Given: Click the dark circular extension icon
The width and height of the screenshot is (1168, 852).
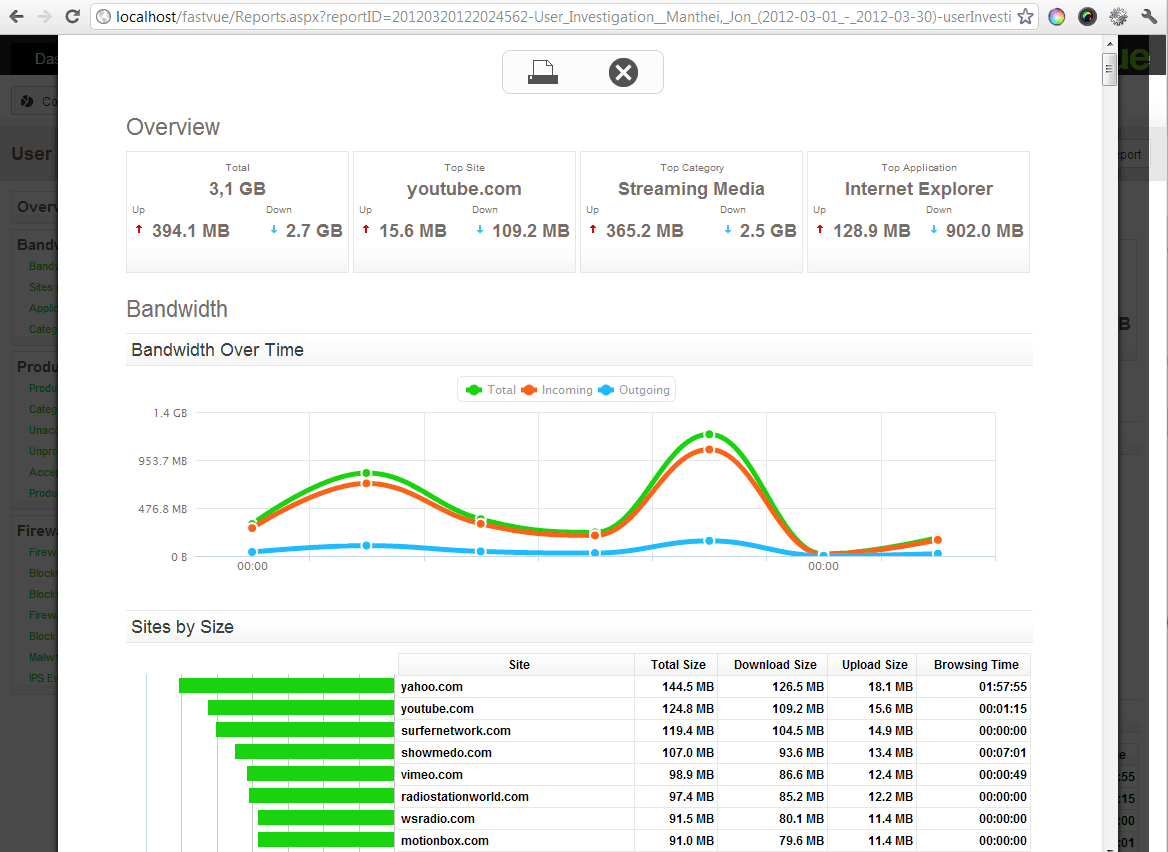Looking at the screenshot, I should (x=1088, y=16).
